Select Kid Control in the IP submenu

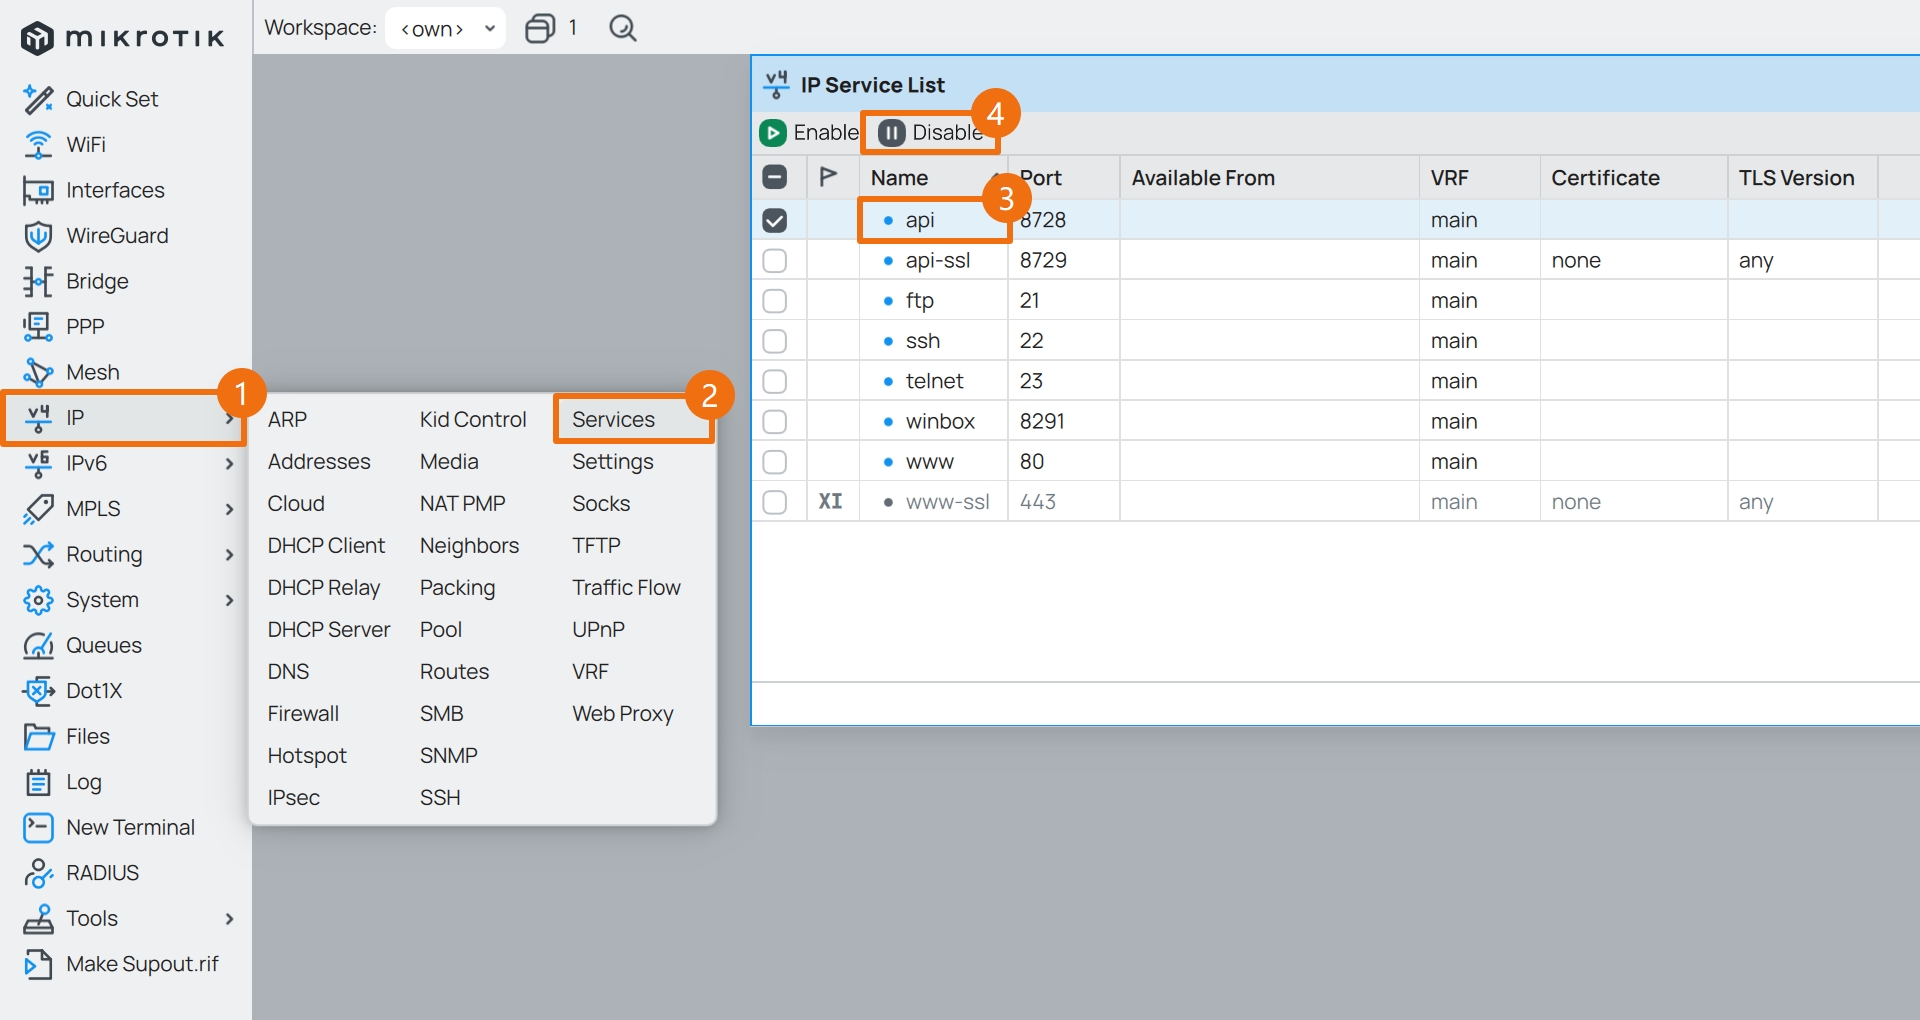tap(473, 420)
